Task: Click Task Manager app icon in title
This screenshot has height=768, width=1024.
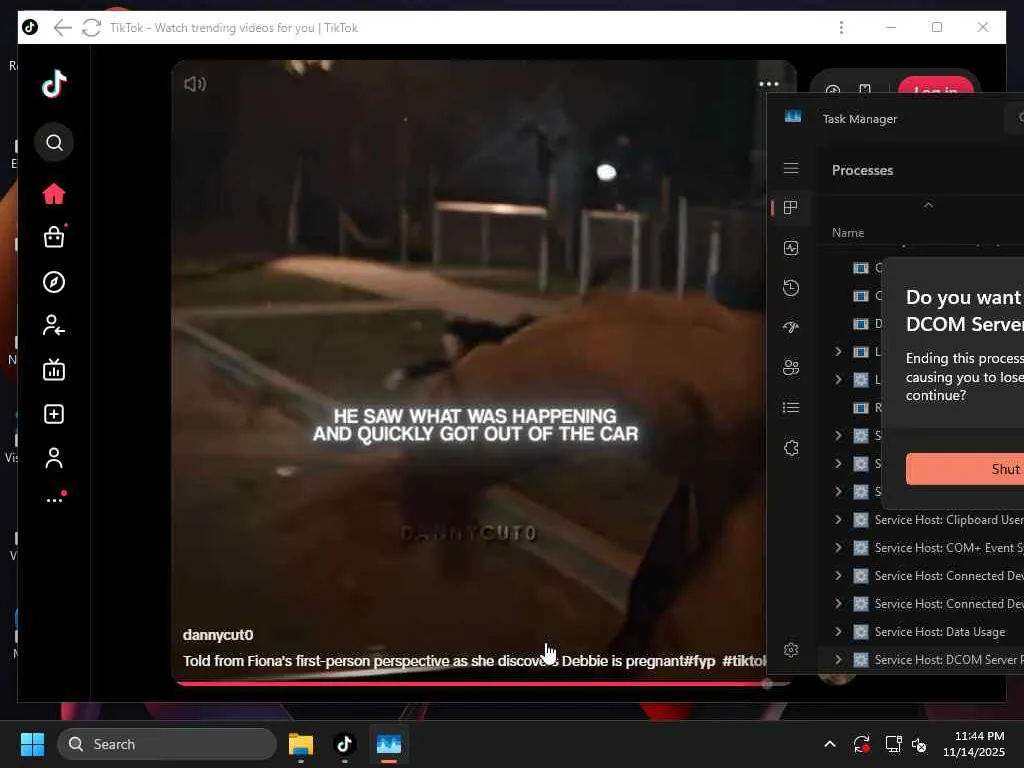Action: pyautogui.click(x=793, y=116)
